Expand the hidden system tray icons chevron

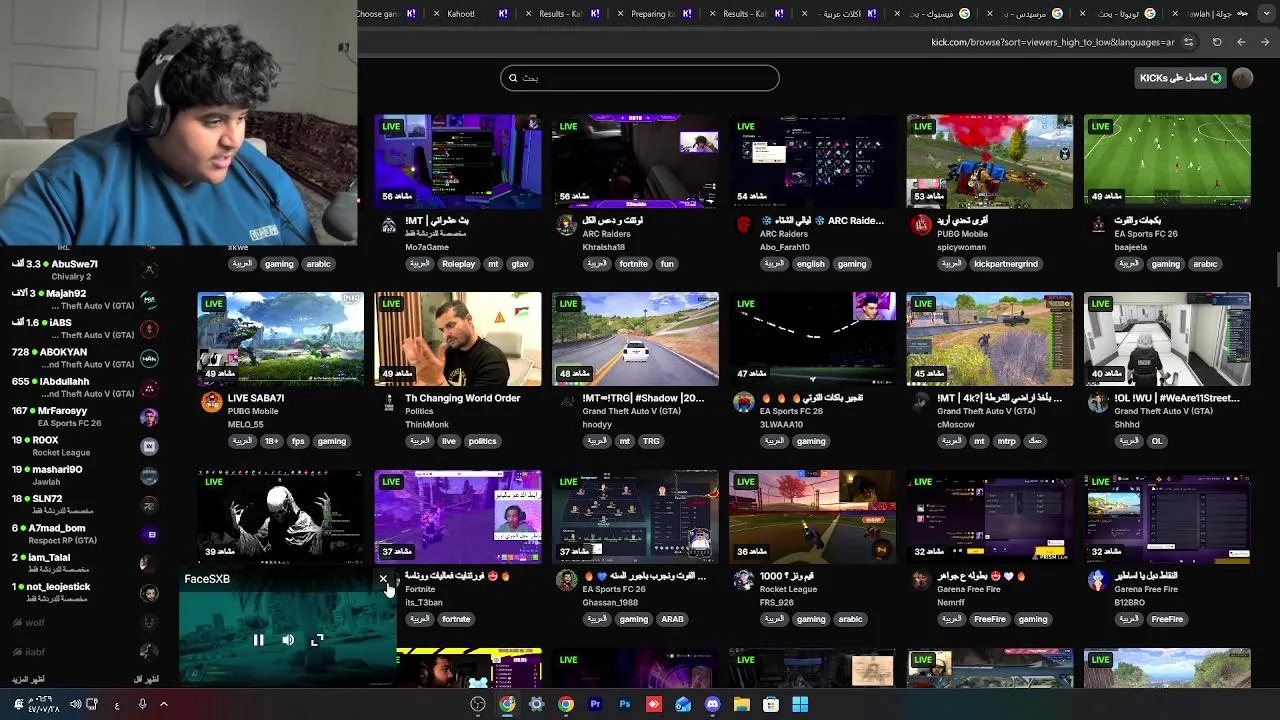point(164,704)
